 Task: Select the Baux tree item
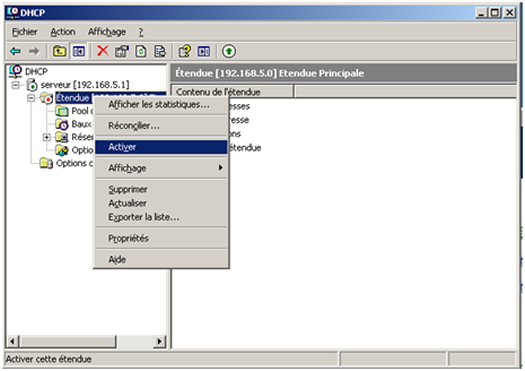coord(81,124)
